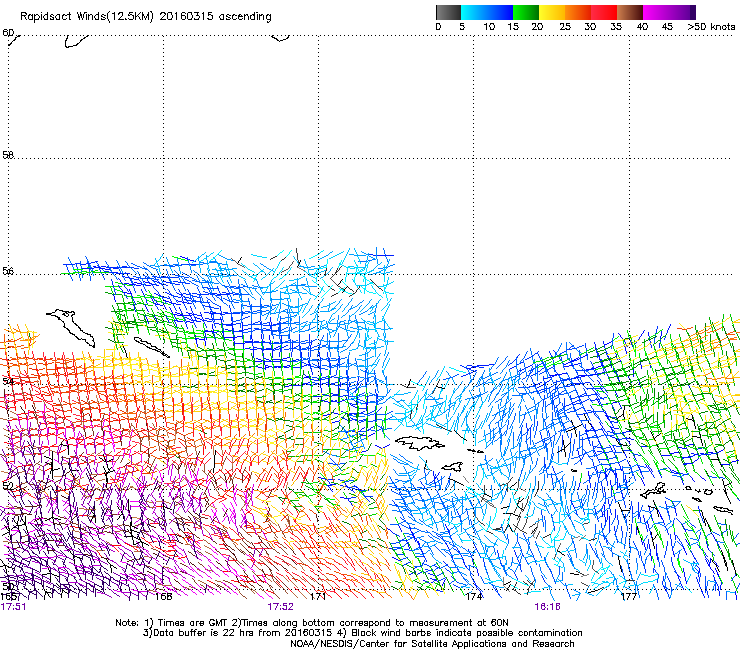
Task: Click the '177' longitude label
Action: tap(629, 597)
